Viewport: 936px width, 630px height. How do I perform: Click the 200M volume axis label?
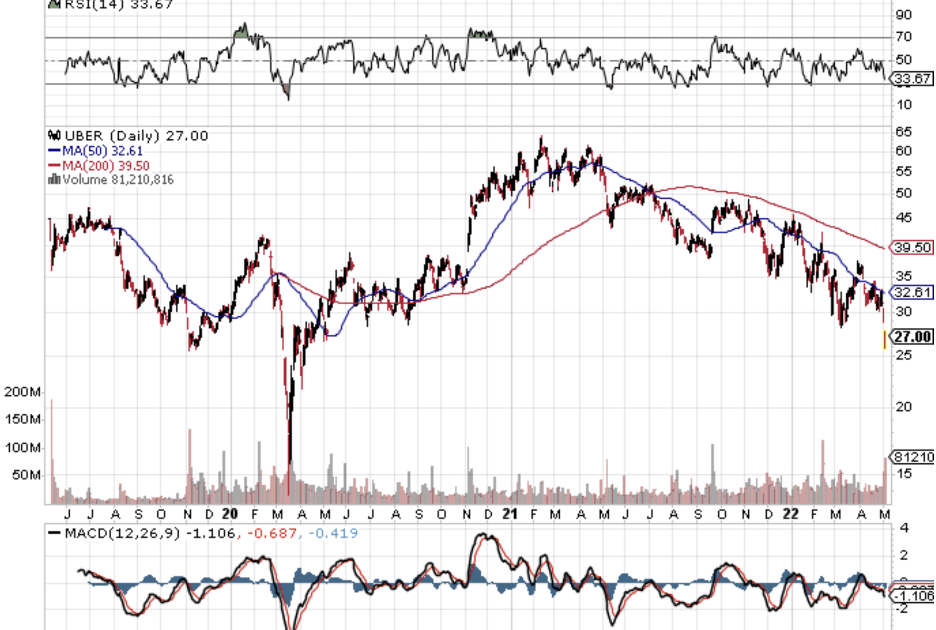pyautogui.click(x=23, y=392)
